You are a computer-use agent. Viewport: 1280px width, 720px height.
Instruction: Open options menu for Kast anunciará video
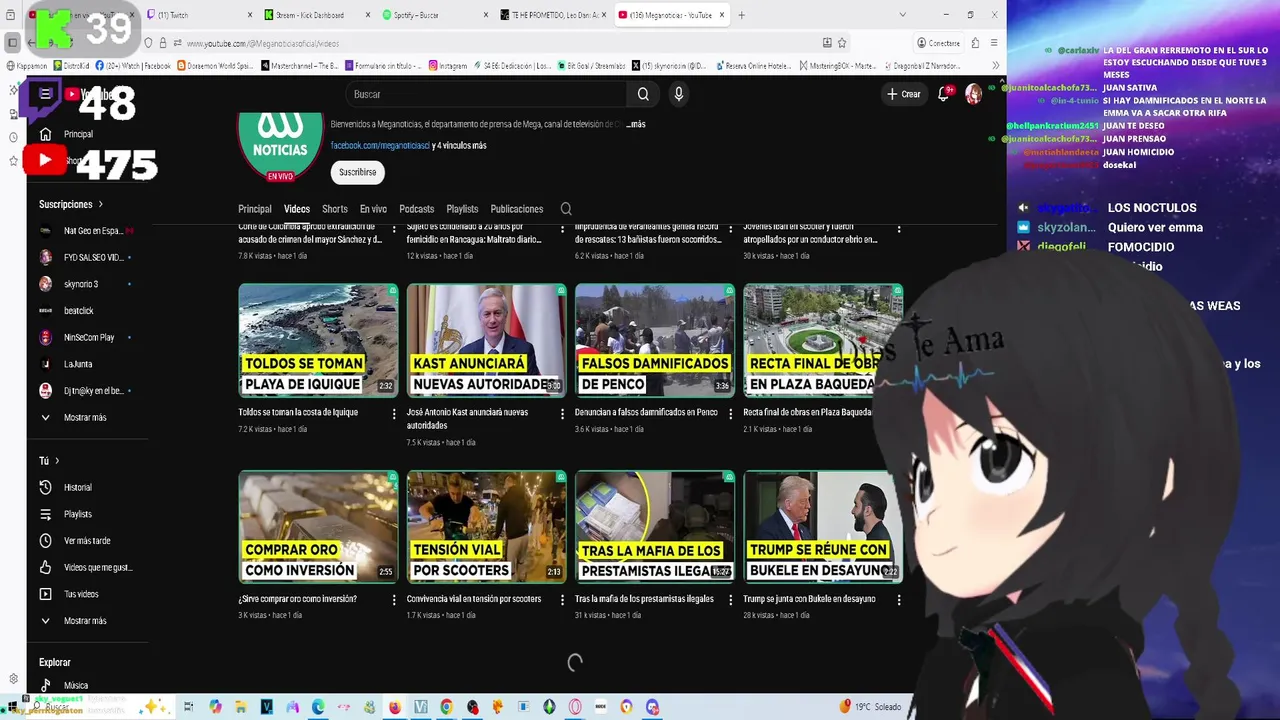(561, 413)
